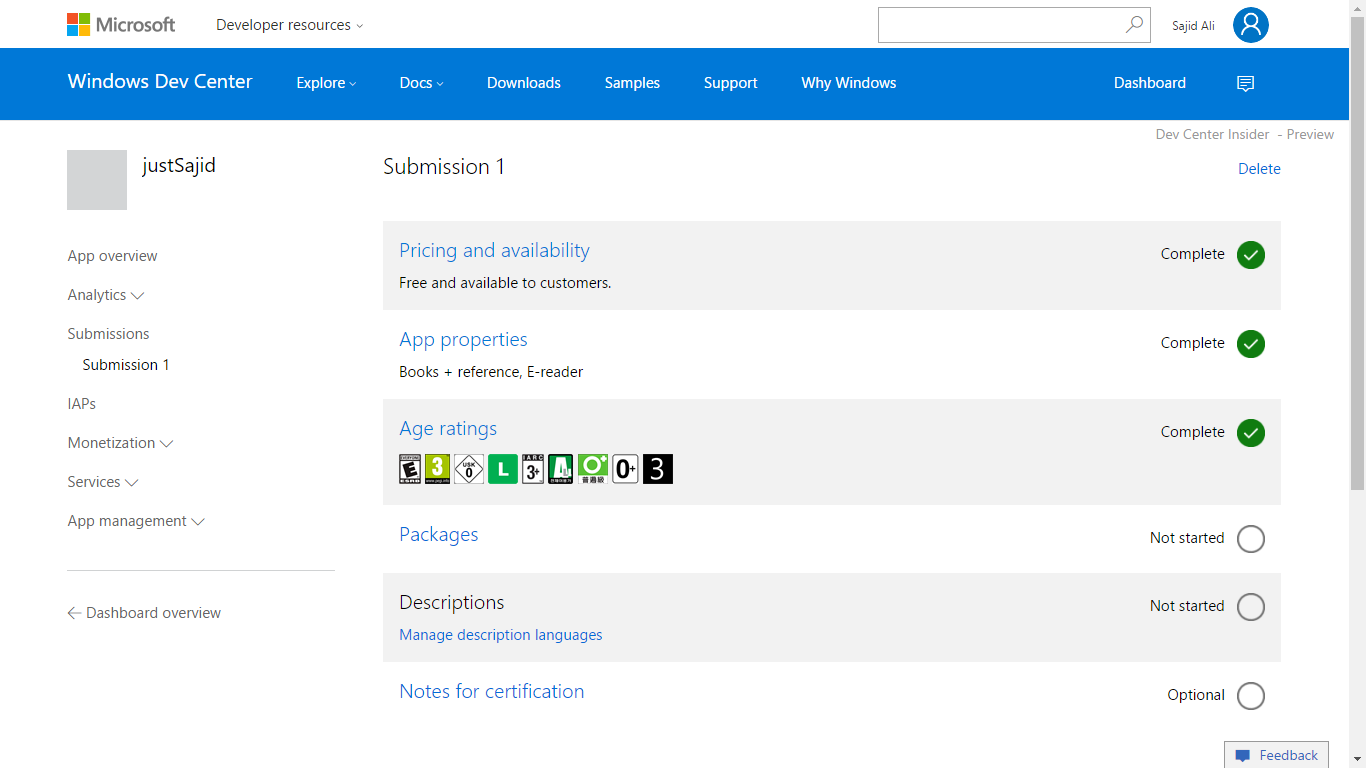Click the green L rating icon
The width and height of the screenshot is (1366, 768).
(503, 469)
